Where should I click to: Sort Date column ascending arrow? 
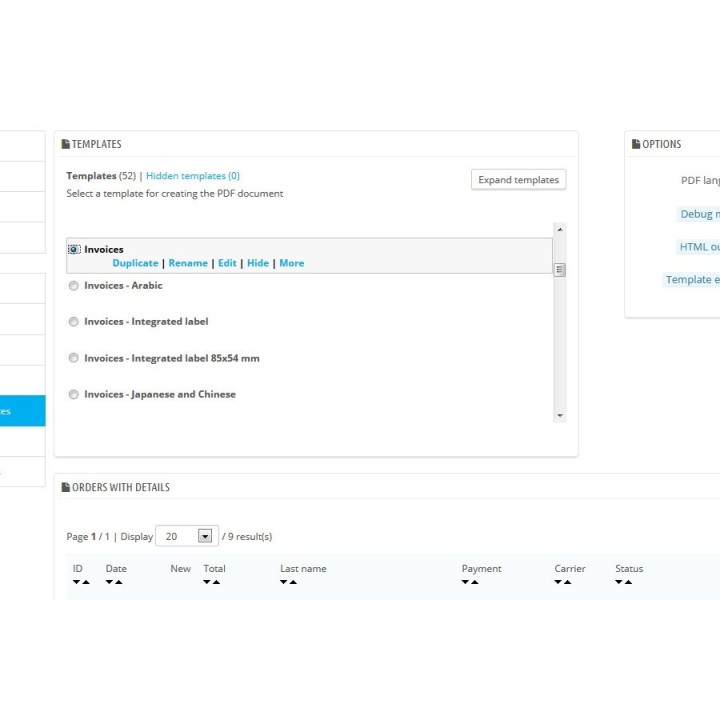coord(119,582)
